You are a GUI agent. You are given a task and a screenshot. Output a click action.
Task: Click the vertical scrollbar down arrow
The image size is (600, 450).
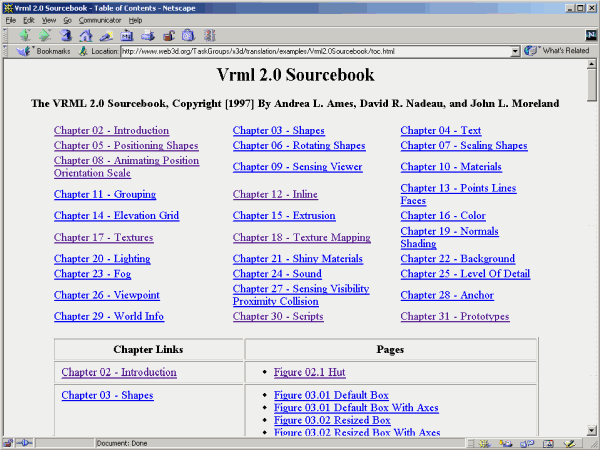[592, 430]
